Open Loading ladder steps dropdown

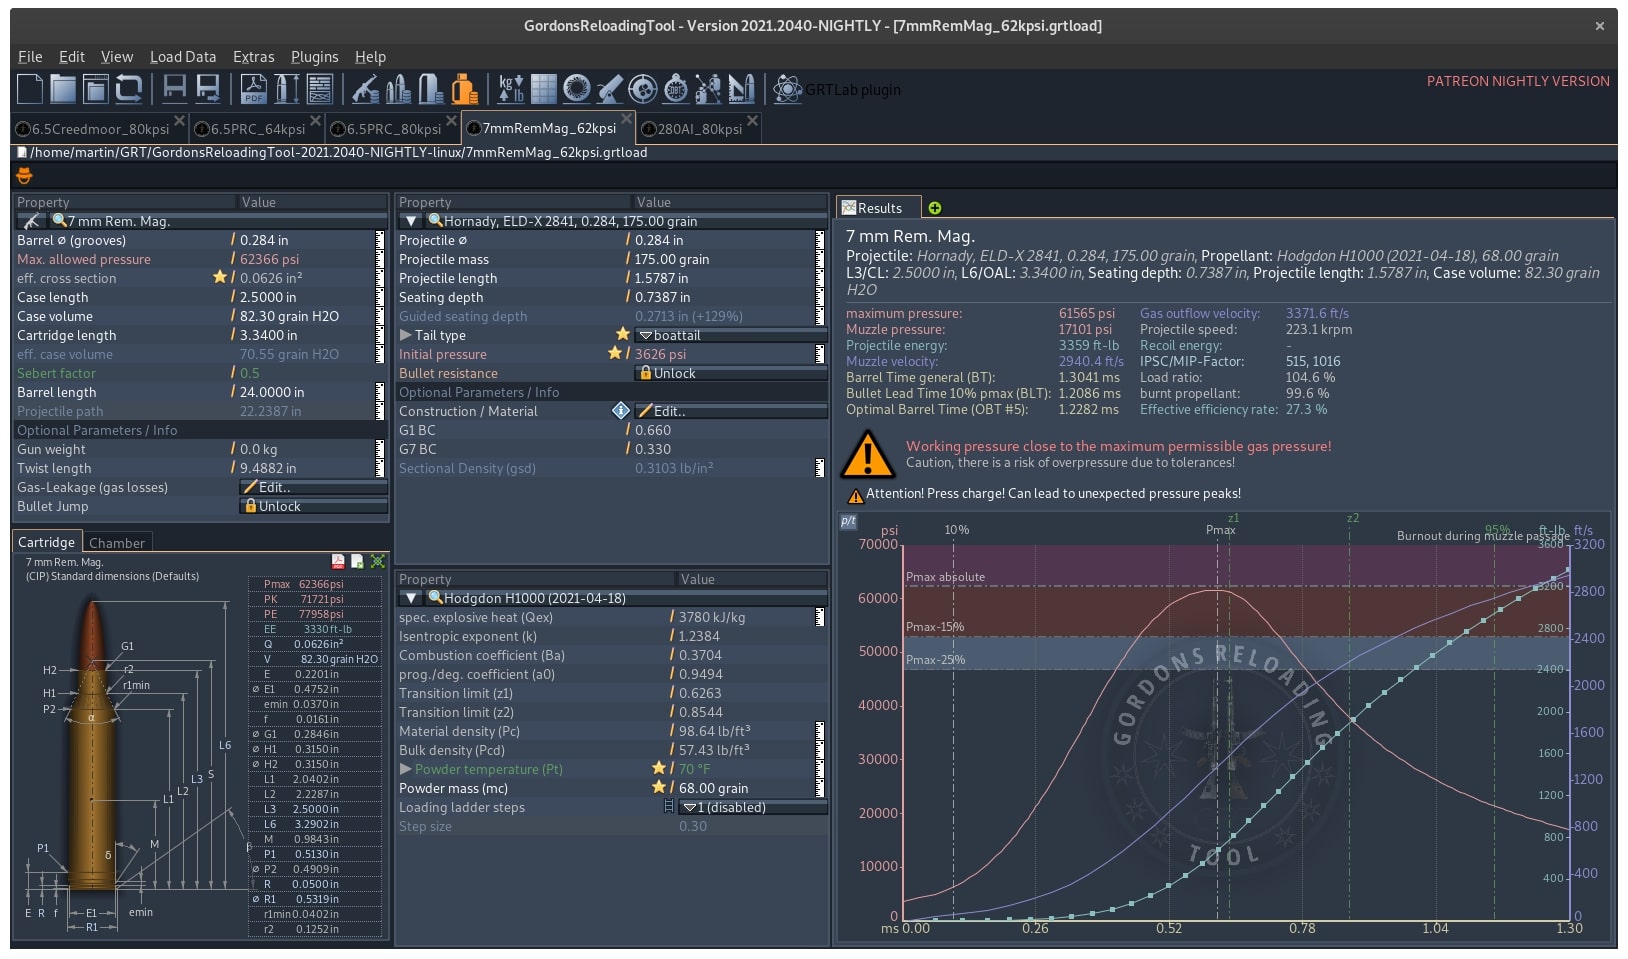(x=753, y=807)
